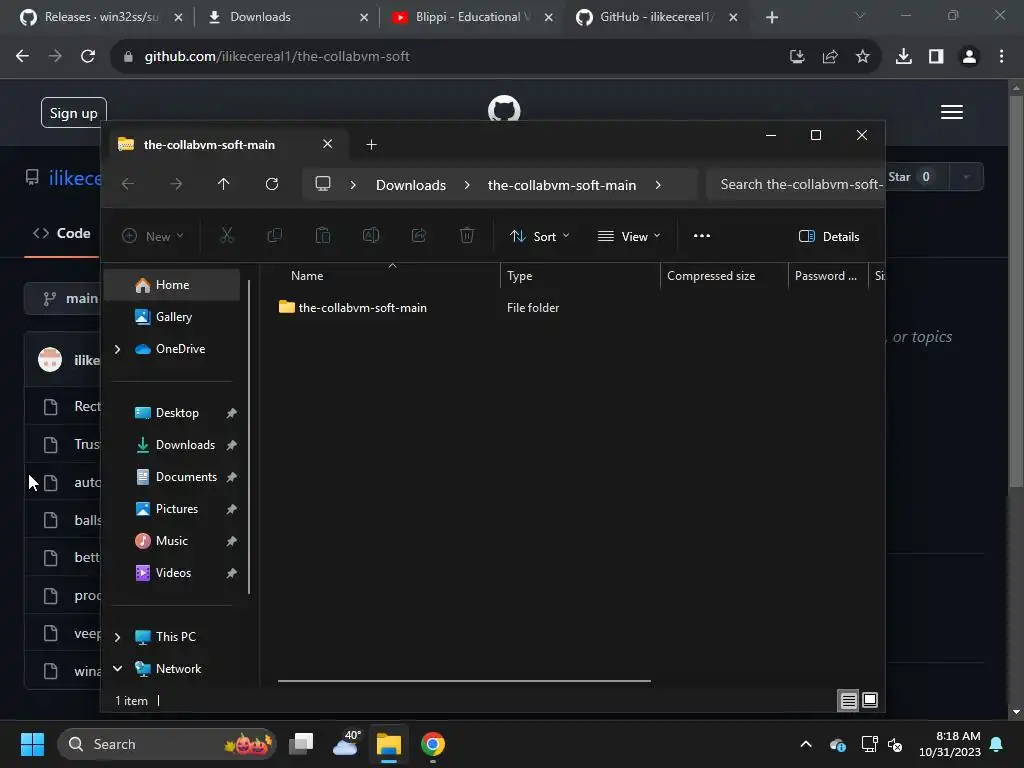Open the Code tab on GitHub page
Viewport: 1024px width, 768px height.
[x=62, y=233]
